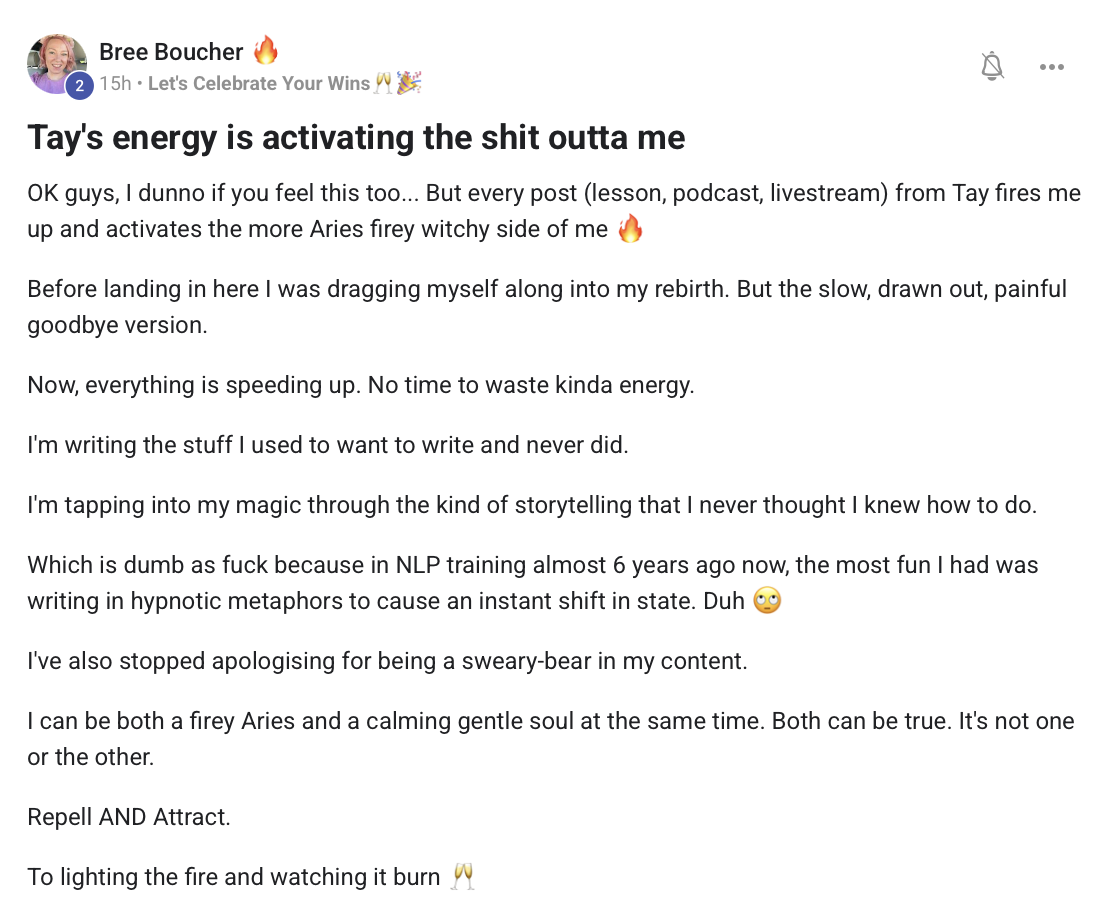Open Bree Boucher's profile name link

pyautogui.click(x=171, y=52)
